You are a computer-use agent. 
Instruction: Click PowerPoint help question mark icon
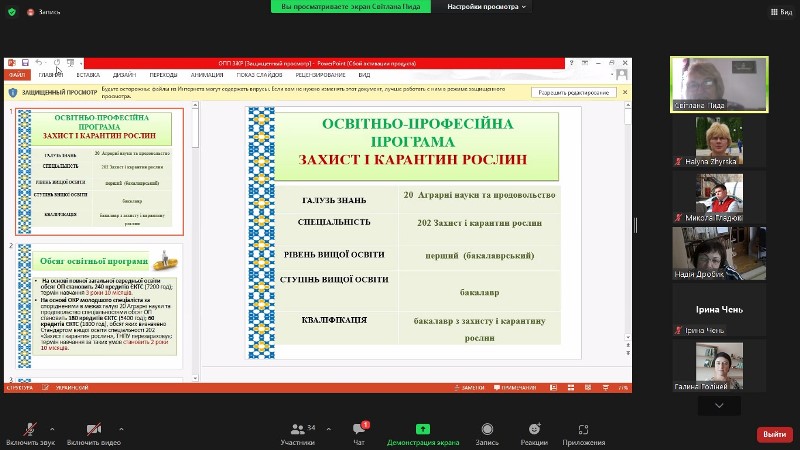coord(571,63)
